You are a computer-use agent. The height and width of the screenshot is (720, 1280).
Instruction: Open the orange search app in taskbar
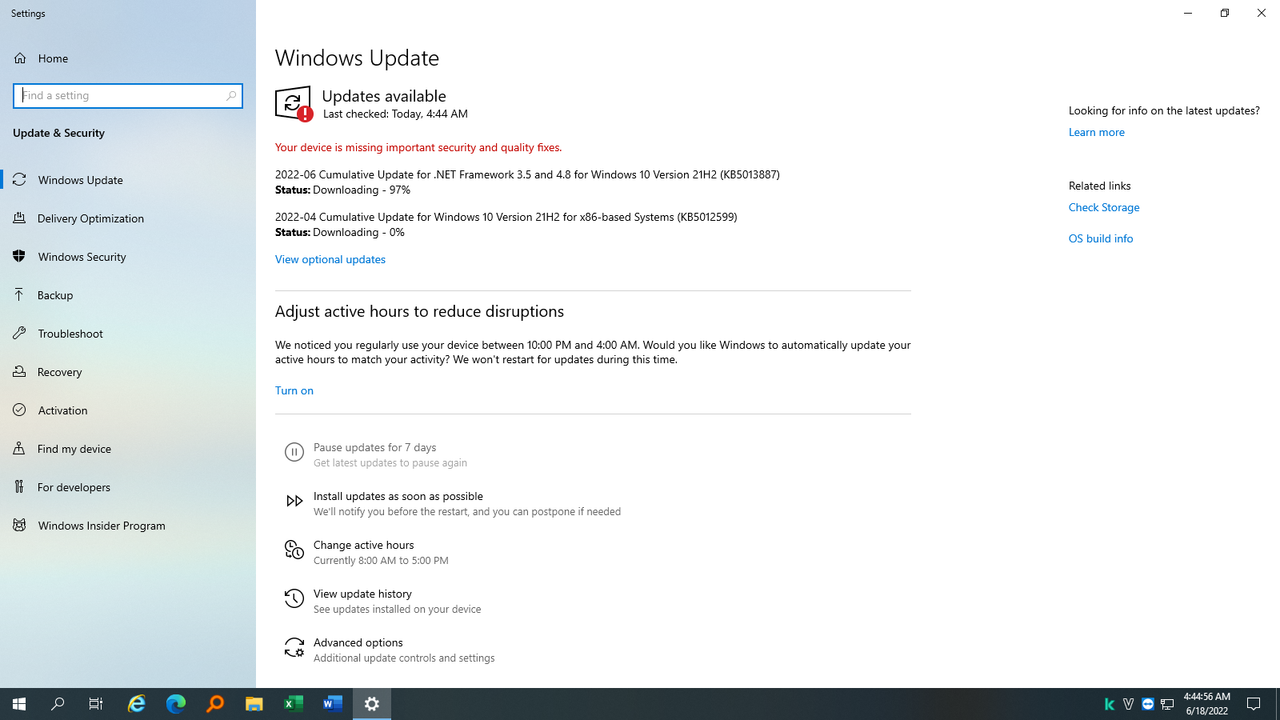click(215, 704)
